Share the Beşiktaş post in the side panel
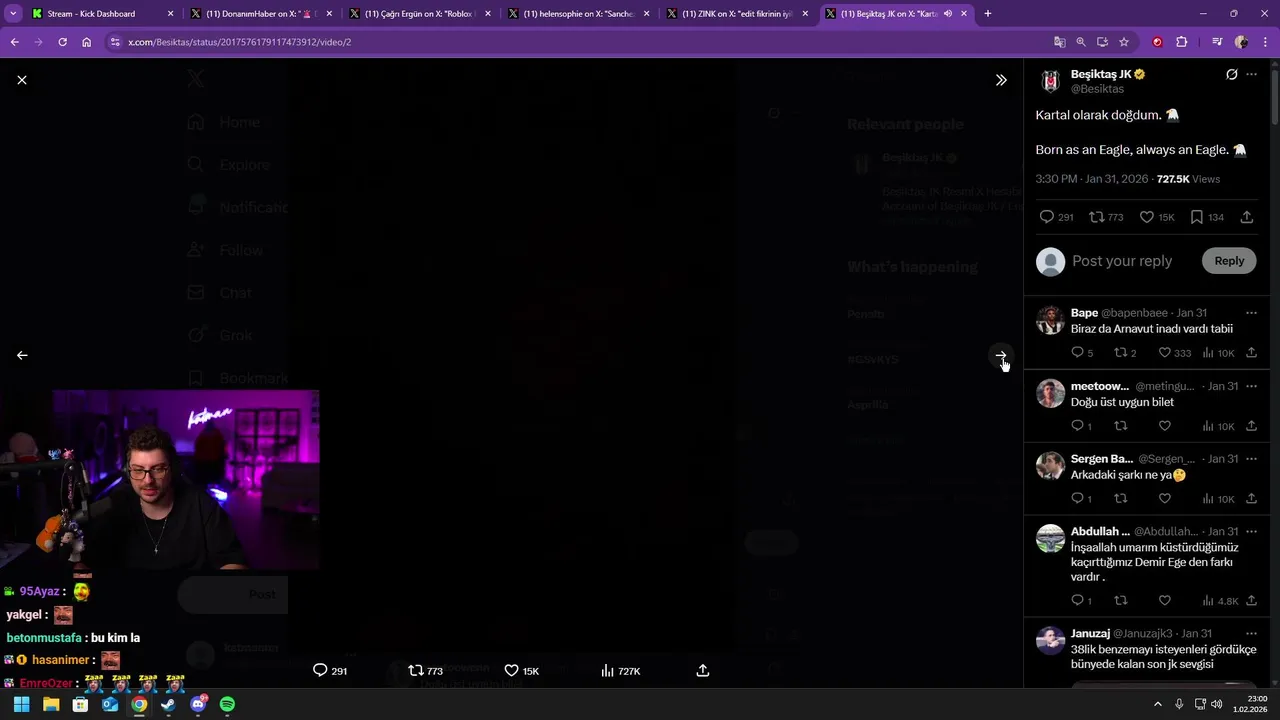Viewport: 1280px width, 720px height. (1247, 217)
